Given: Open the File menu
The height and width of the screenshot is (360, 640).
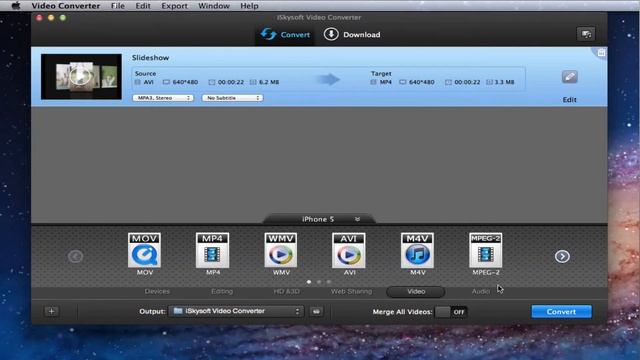Looking at the screenshot, I should (x=118, y=6).
